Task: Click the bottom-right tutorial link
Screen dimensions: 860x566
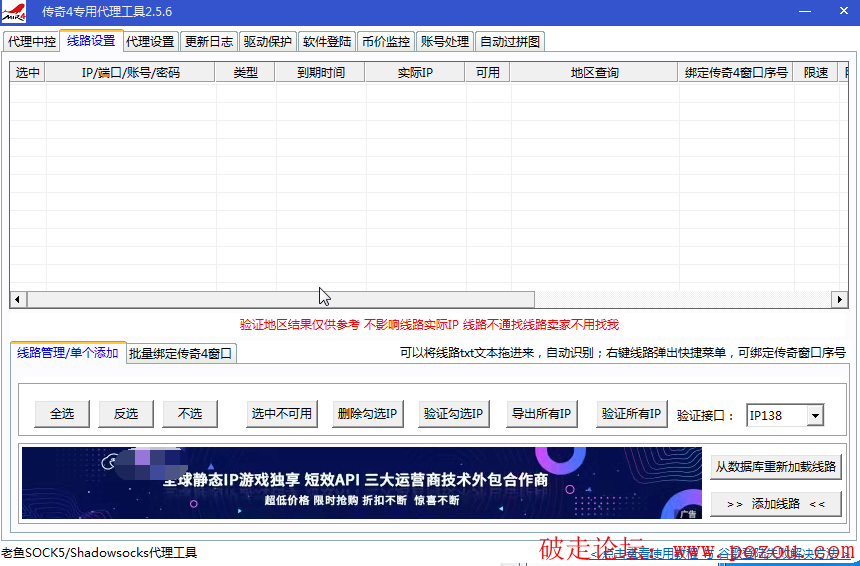Action: click(x=722, y=553)
